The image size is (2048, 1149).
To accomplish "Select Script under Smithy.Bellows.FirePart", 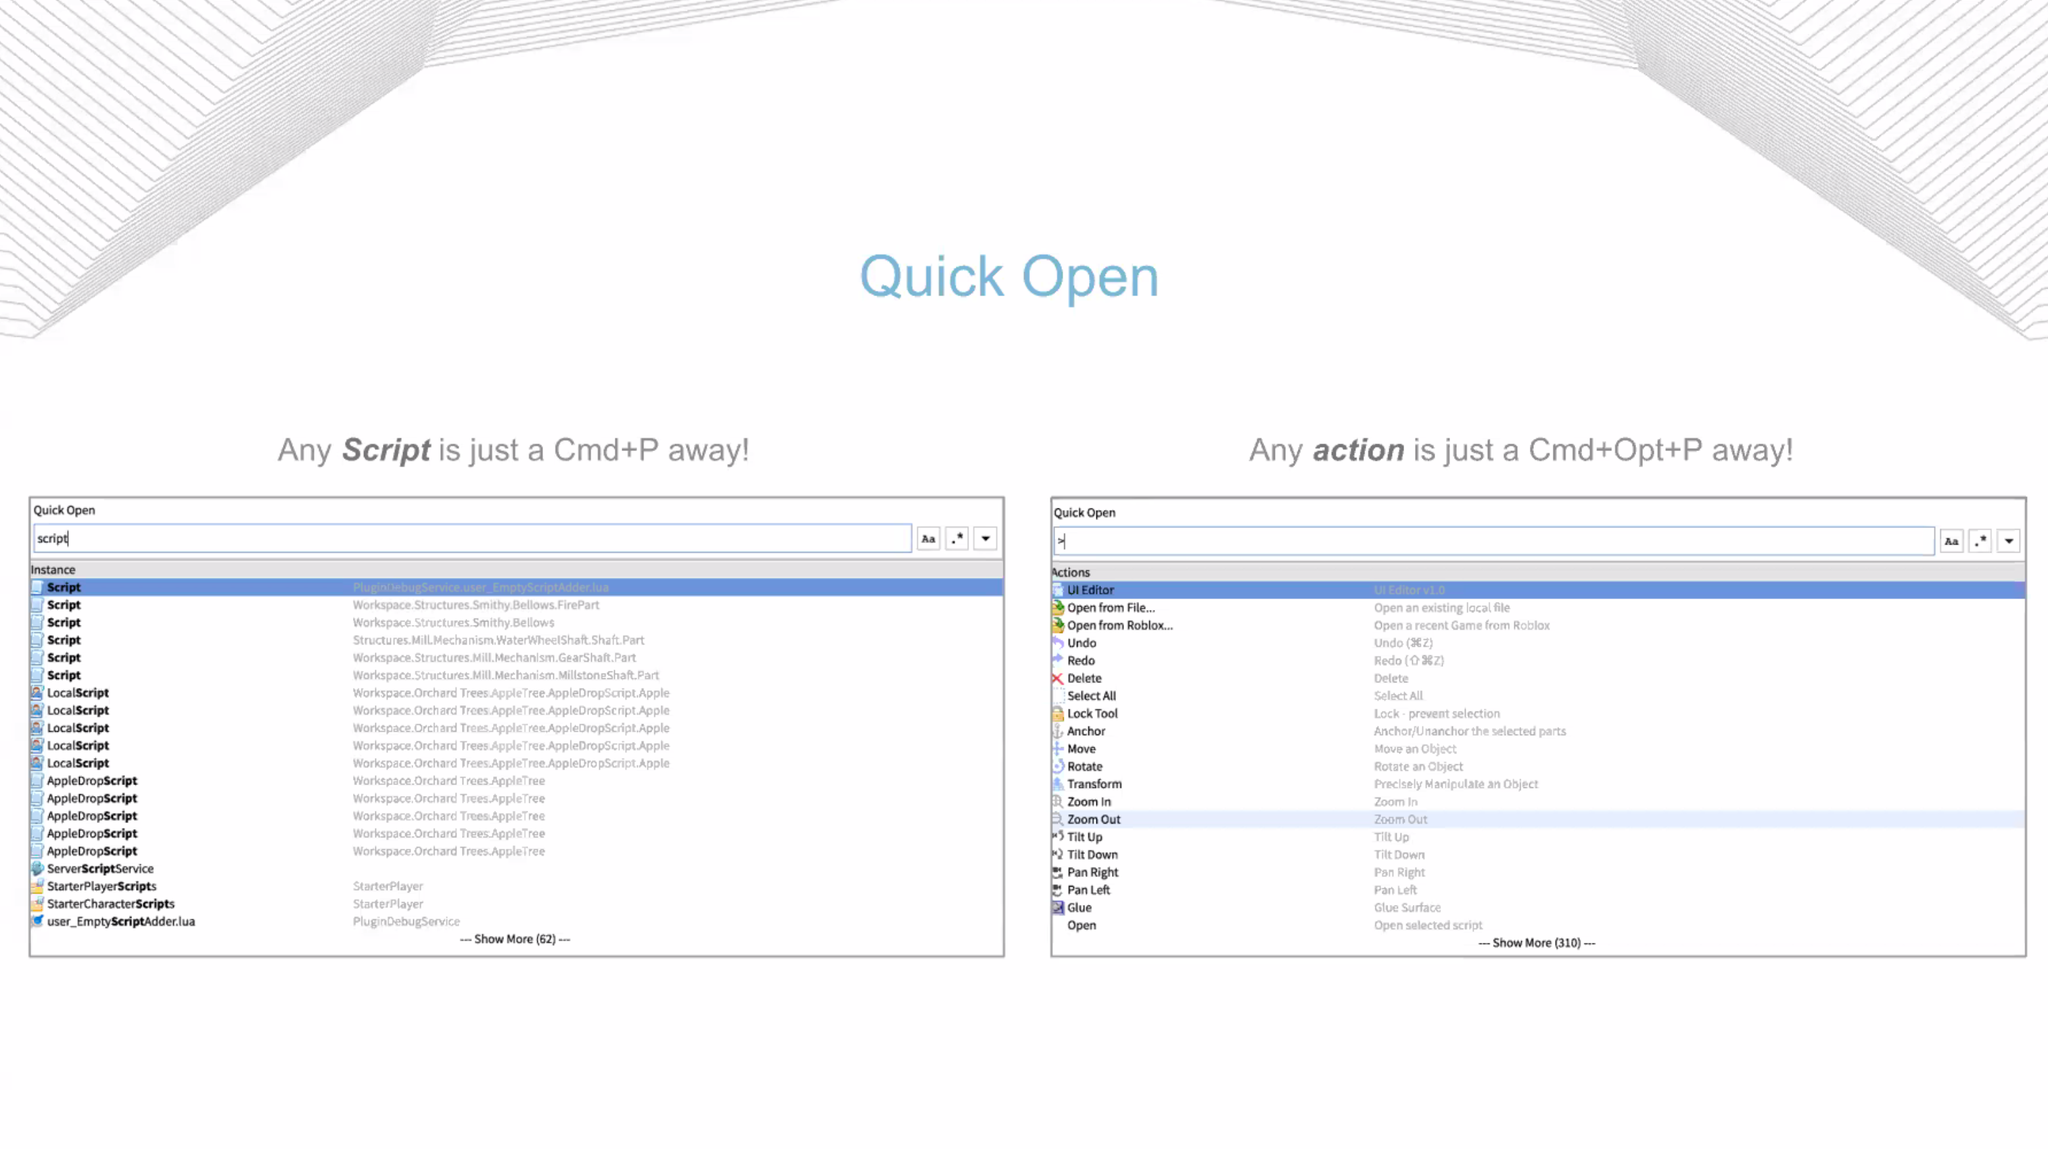I will tap(64, 605).
